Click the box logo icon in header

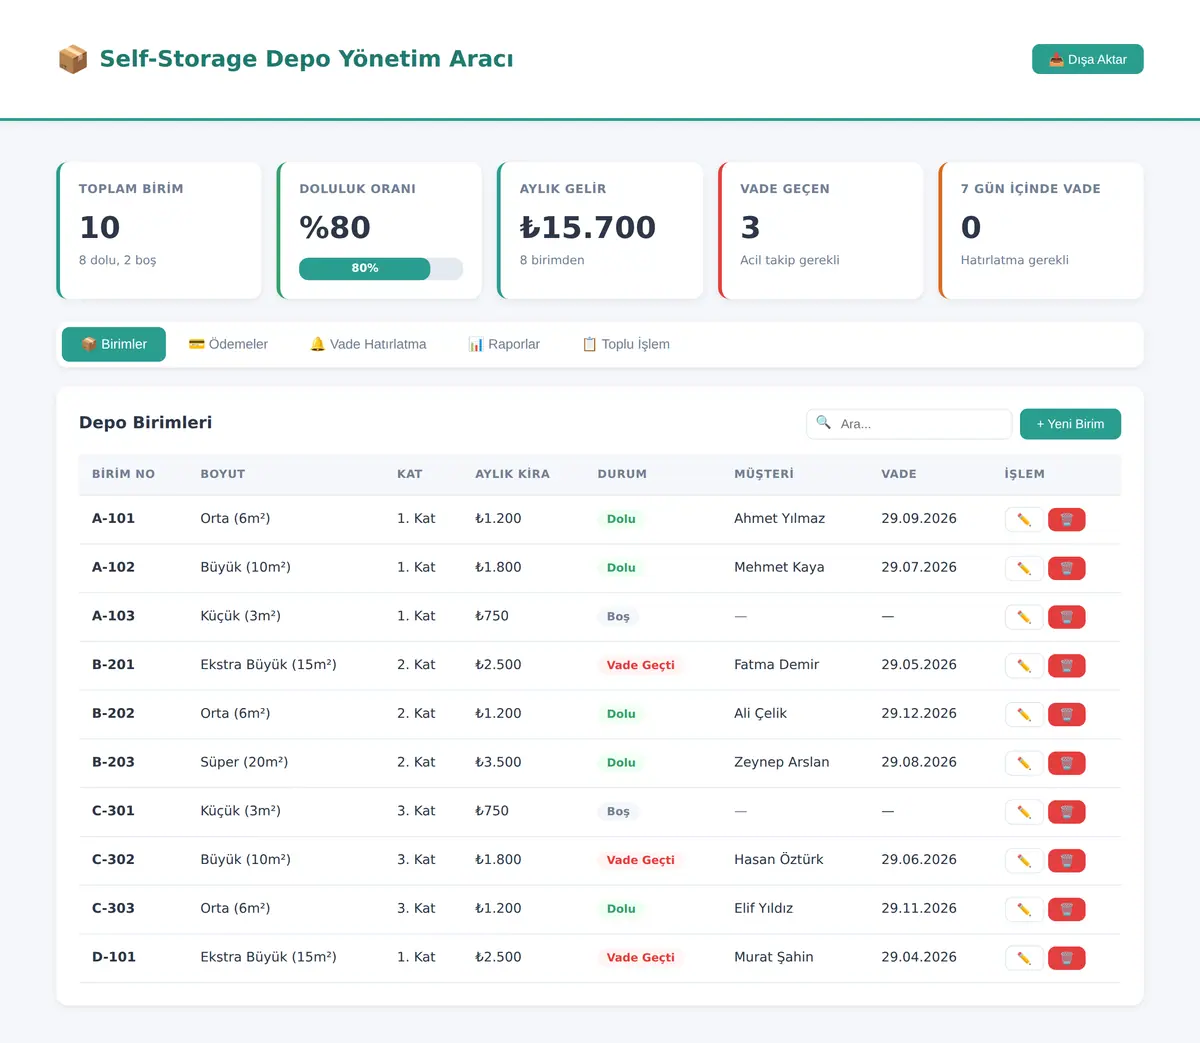pyautogui.click(x=73, y=59)
